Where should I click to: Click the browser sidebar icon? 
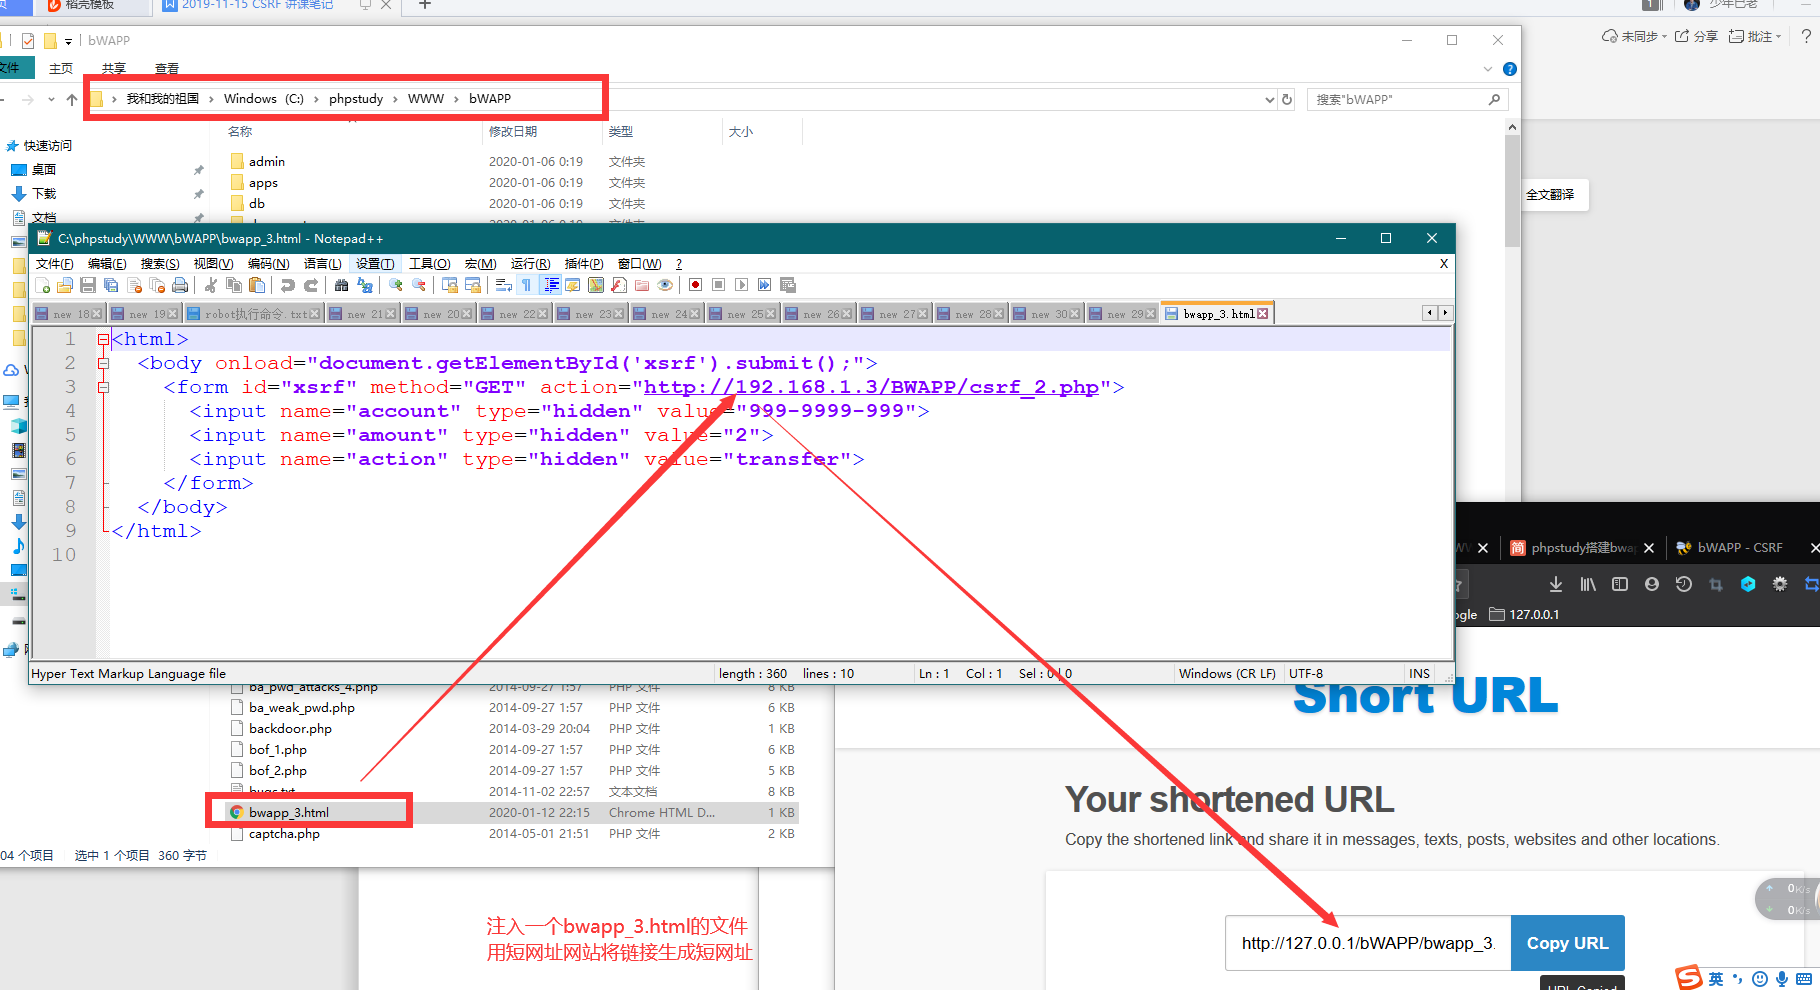pos(1620,584)
